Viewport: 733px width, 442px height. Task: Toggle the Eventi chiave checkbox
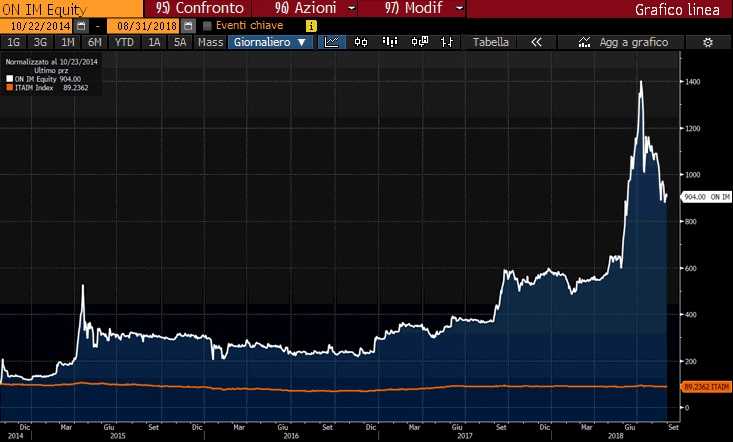(208, 26)
